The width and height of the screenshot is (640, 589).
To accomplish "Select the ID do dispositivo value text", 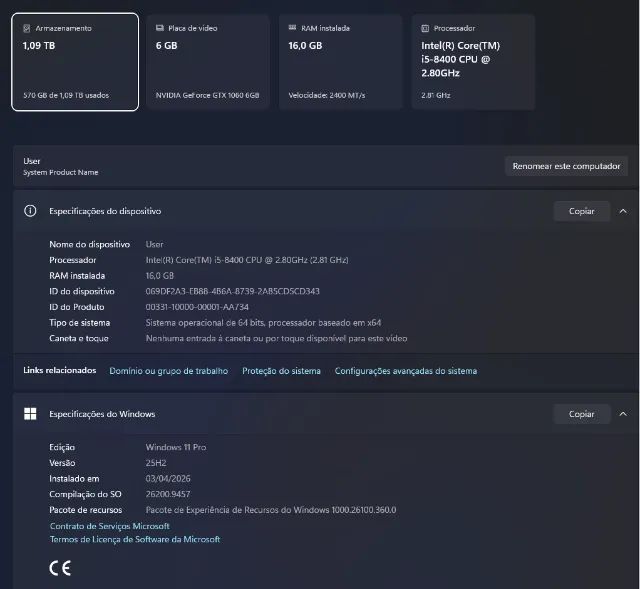I will [x=233, y=291].
